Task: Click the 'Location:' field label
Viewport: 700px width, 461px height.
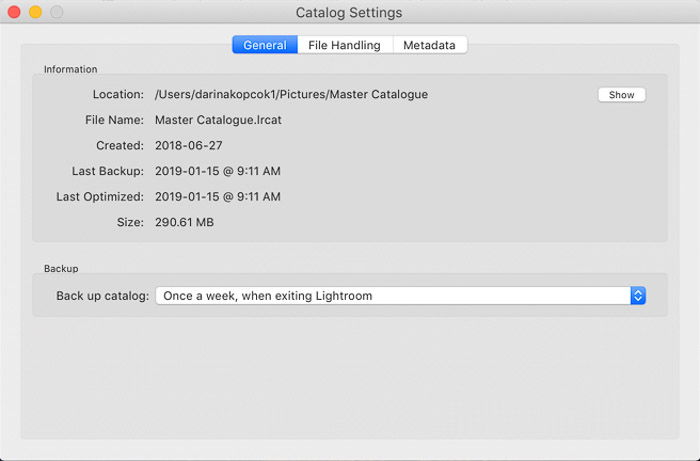Action: click(118, 95)
